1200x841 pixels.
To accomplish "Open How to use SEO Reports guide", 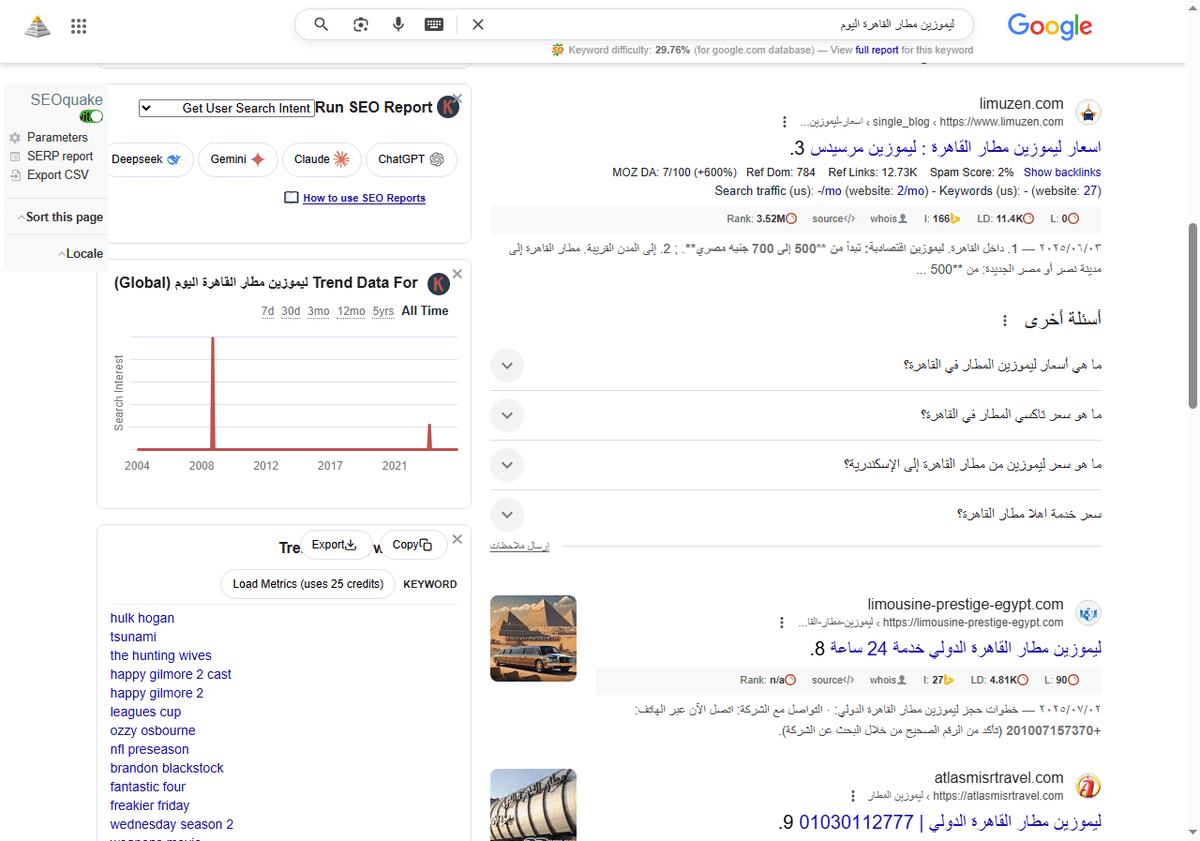I will tap(365, 196).
